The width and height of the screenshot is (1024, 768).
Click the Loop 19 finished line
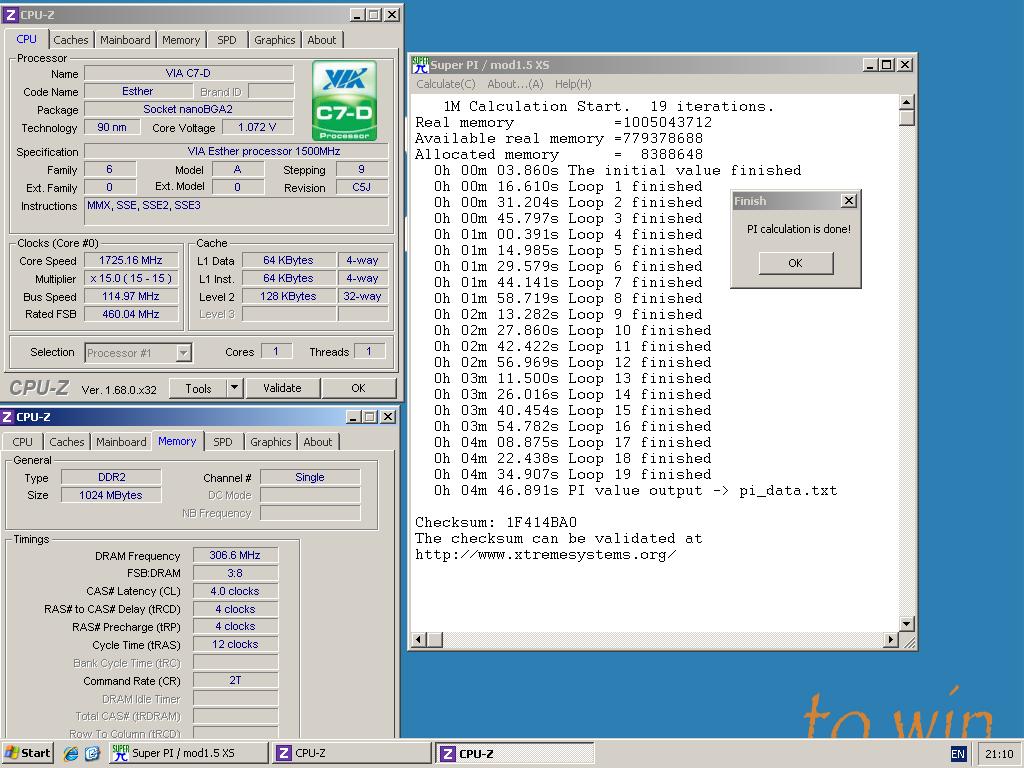tap(573, 475)
